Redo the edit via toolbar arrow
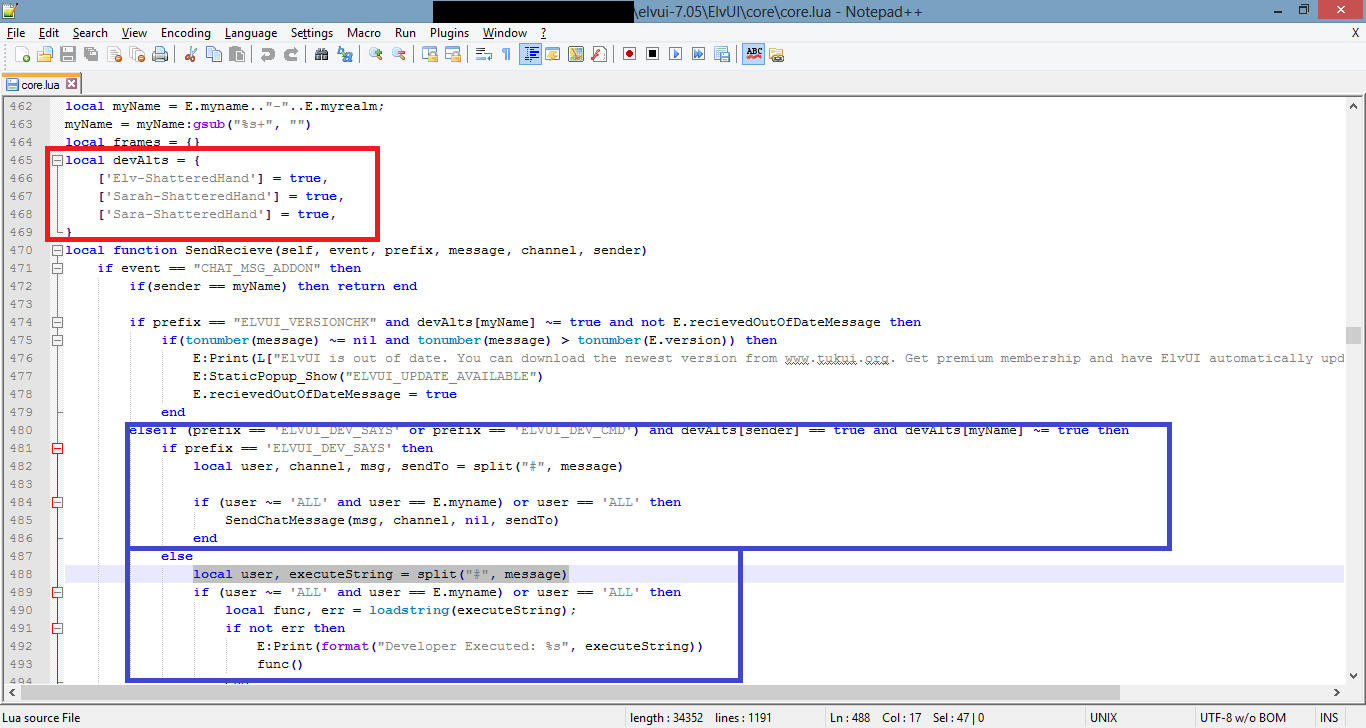This screenshot has height=728, width=1366. pos(290,54)
